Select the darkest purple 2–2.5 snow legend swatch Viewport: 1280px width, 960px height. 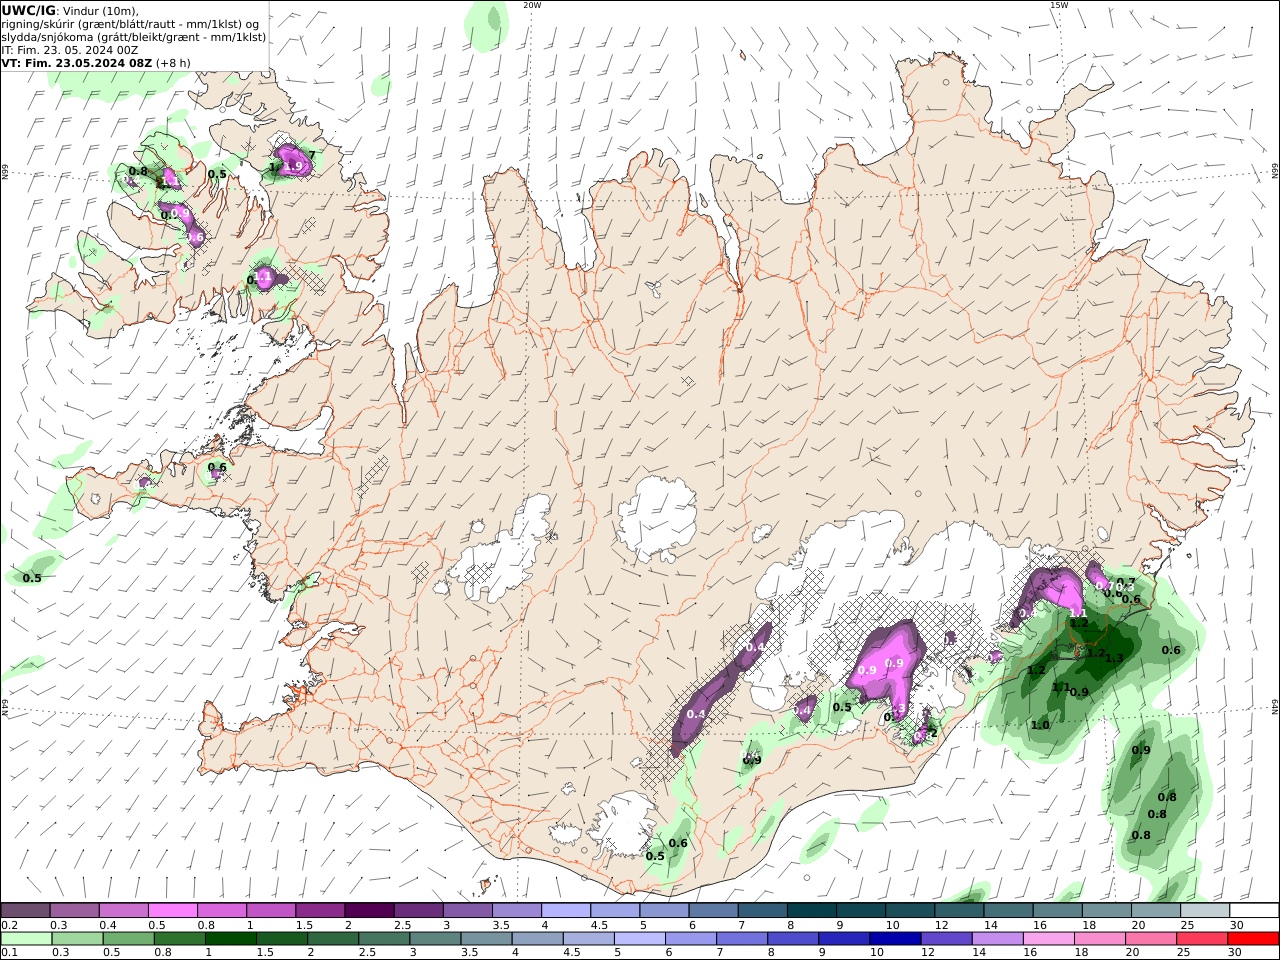(x=368, y=910)
